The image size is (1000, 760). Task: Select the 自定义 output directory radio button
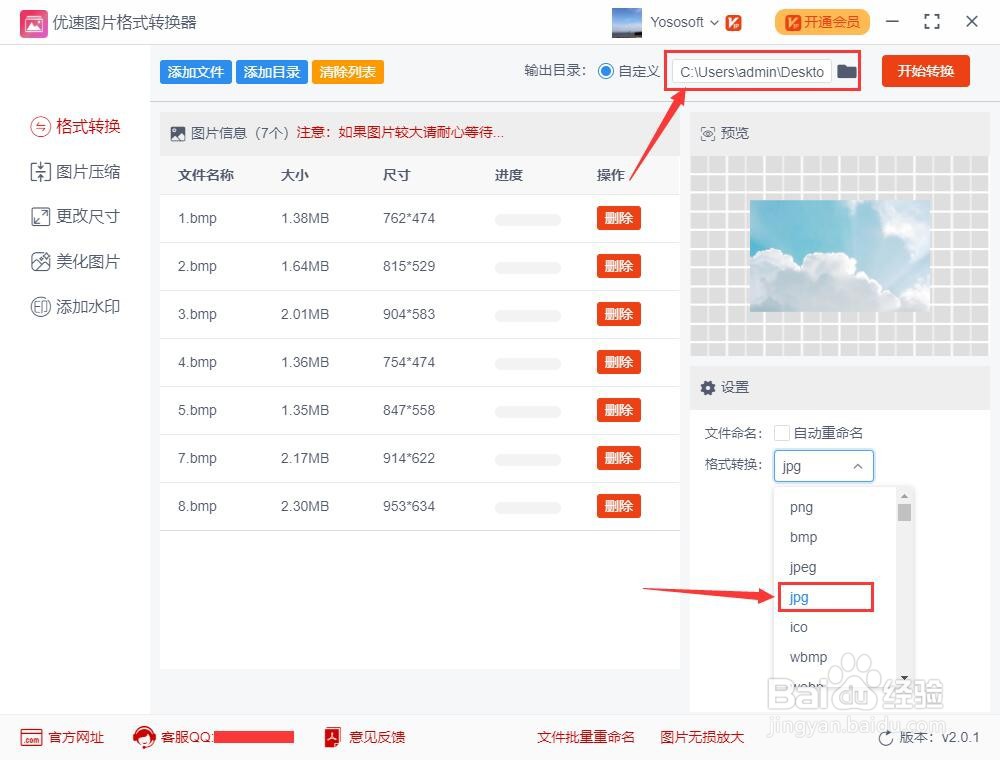pos(605,71)
